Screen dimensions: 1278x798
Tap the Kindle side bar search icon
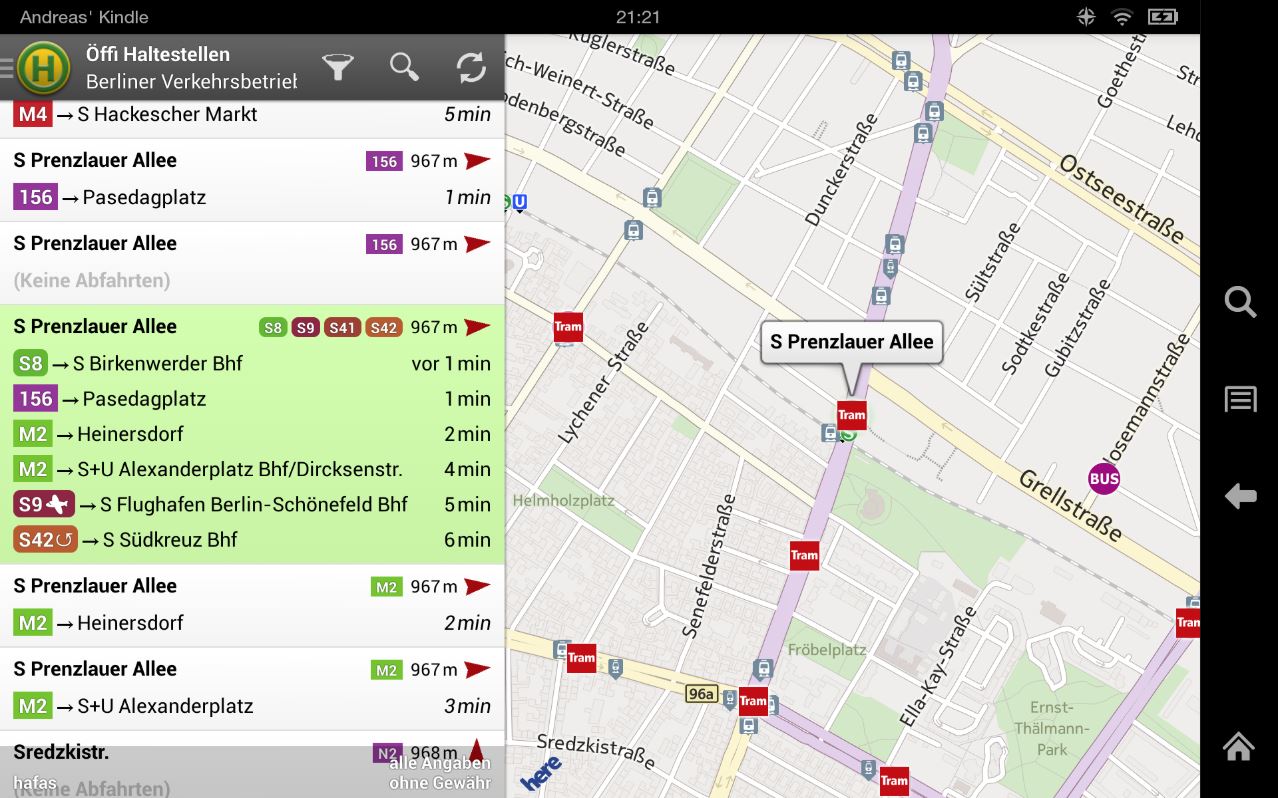point(1240,302)
